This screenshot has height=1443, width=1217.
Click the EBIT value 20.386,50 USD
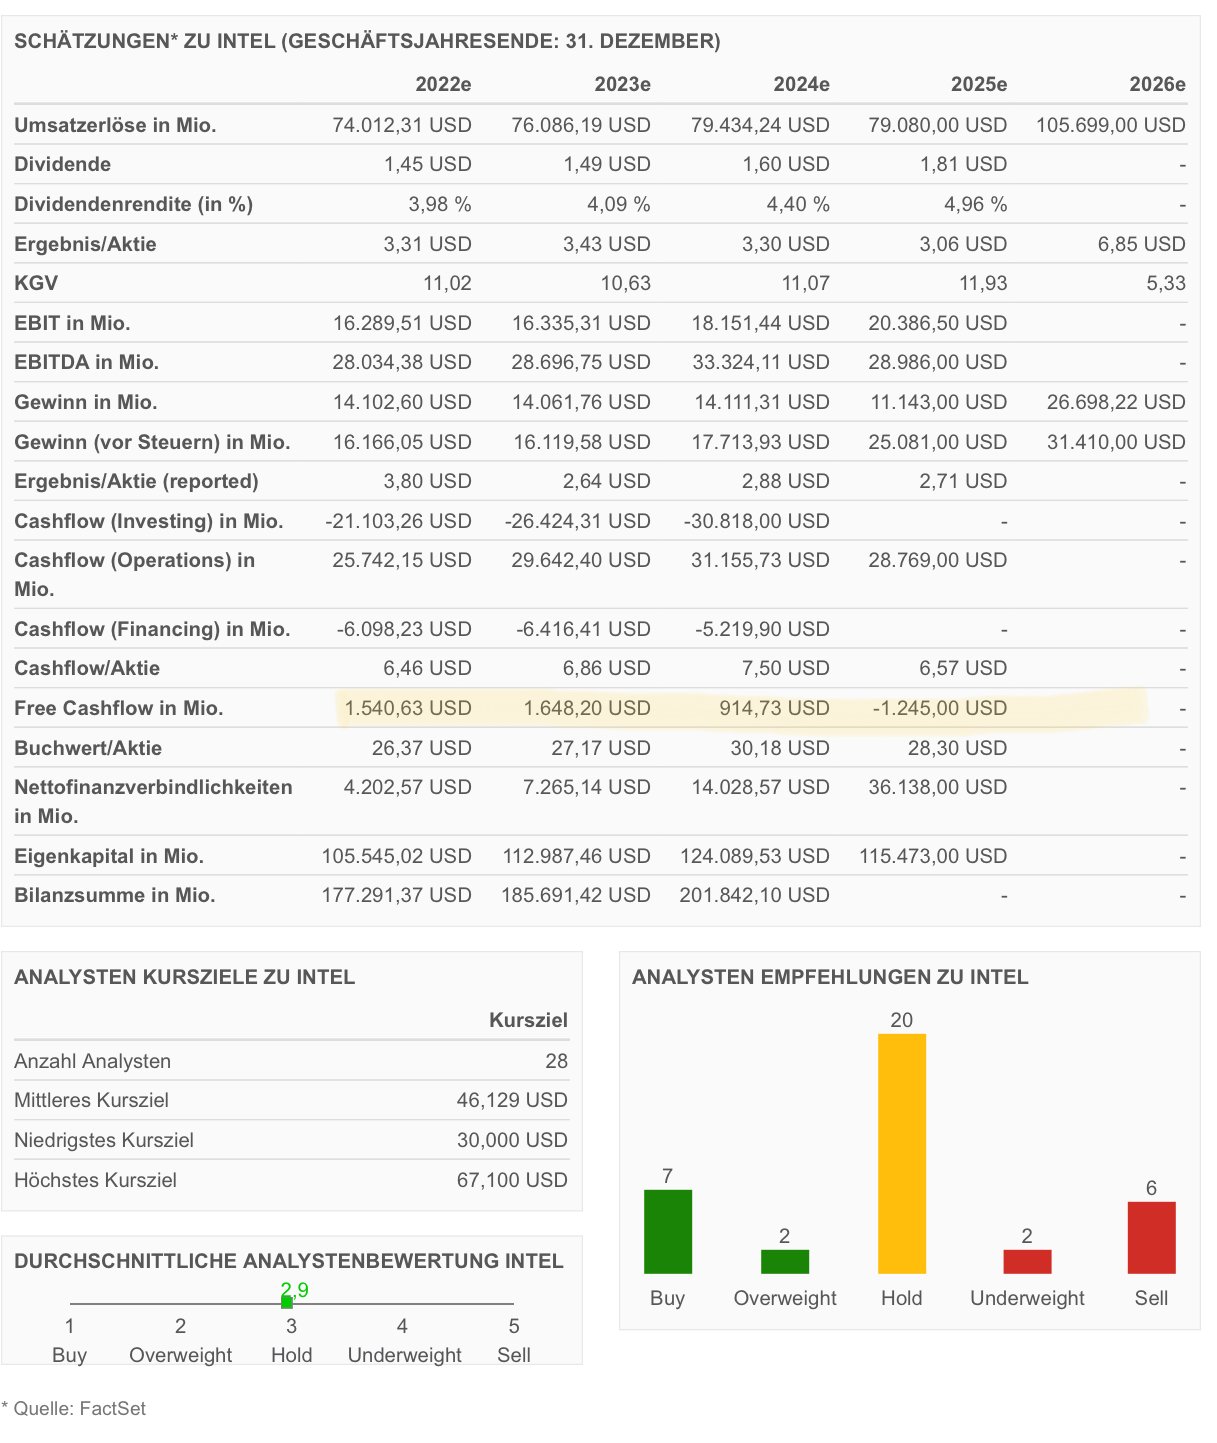938,323
